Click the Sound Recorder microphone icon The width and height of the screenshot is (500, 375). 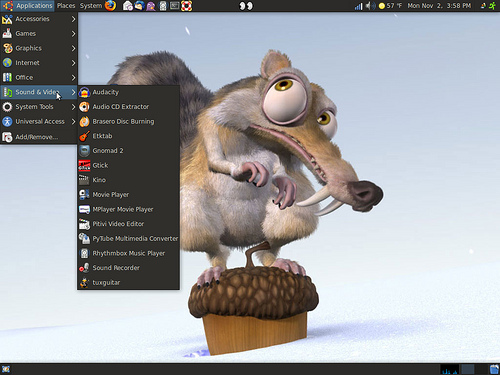(84, 268)
